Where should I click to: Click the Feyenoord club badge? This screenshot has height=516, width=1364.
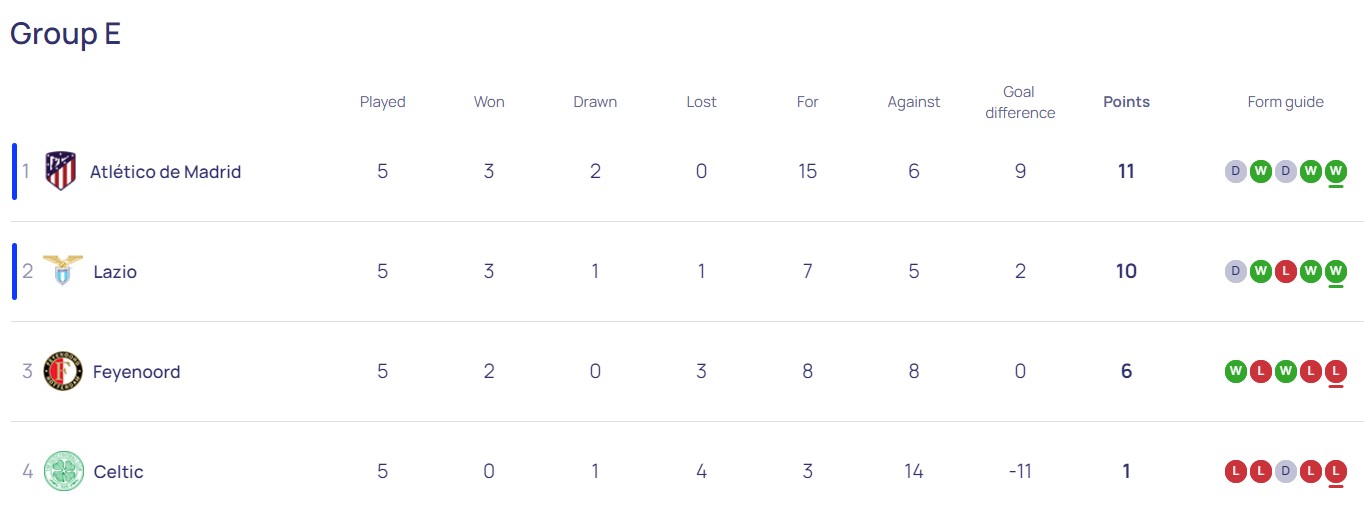[63, 371]
